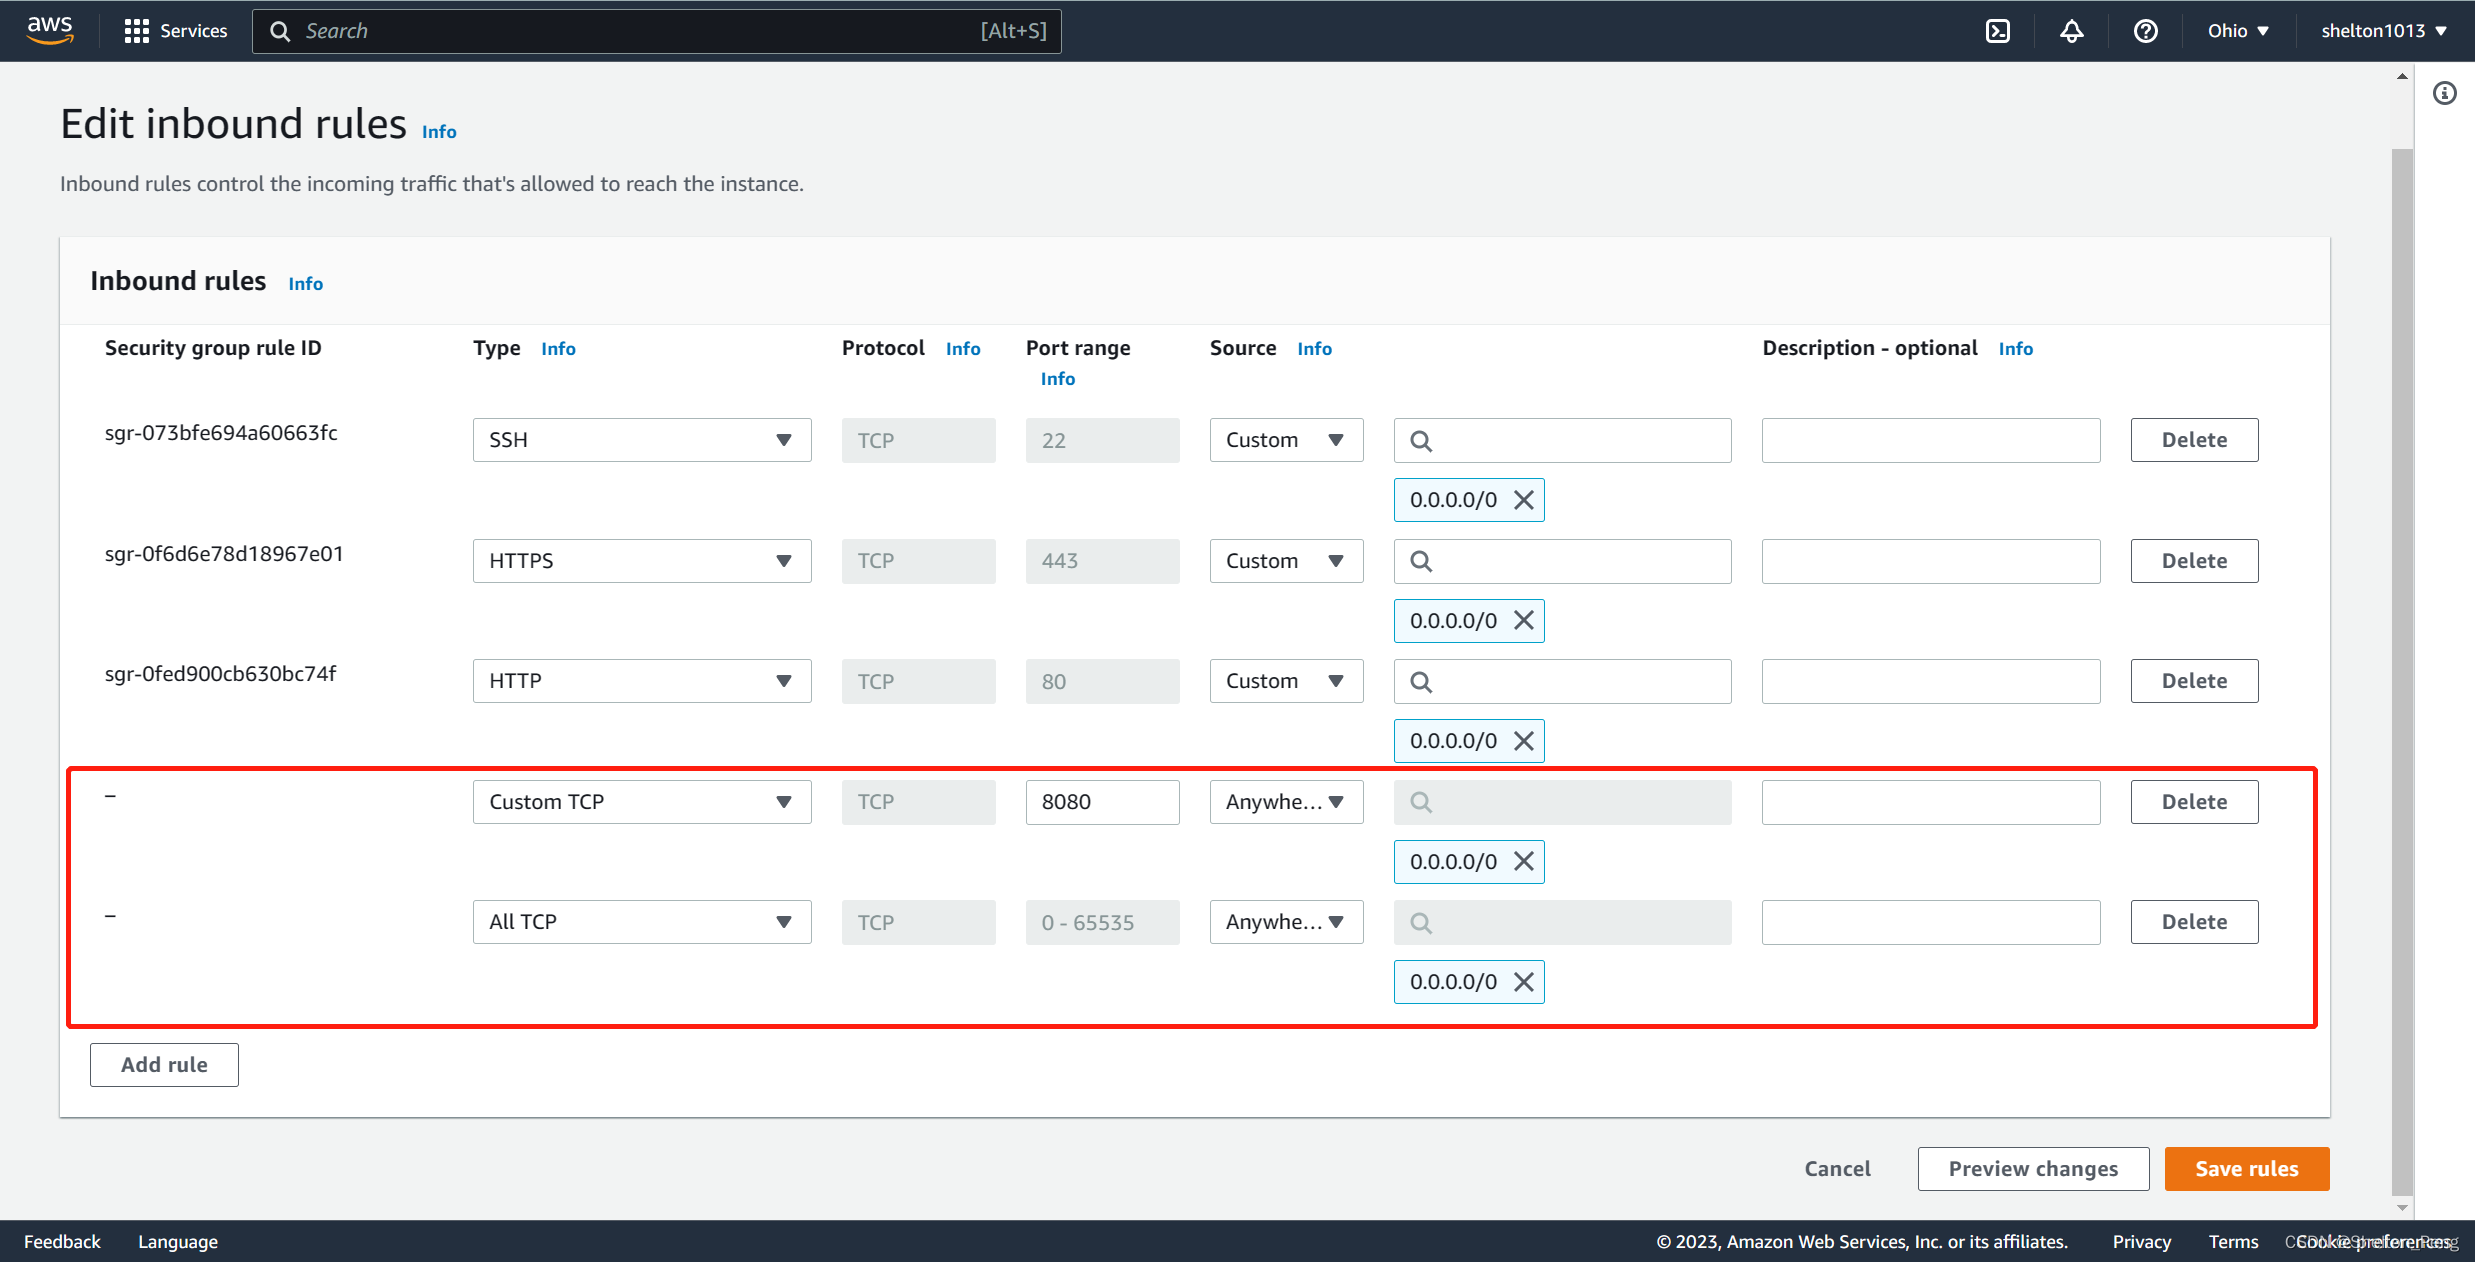Open the notifications bell

pyautogui.click(x=2071, y=31)
